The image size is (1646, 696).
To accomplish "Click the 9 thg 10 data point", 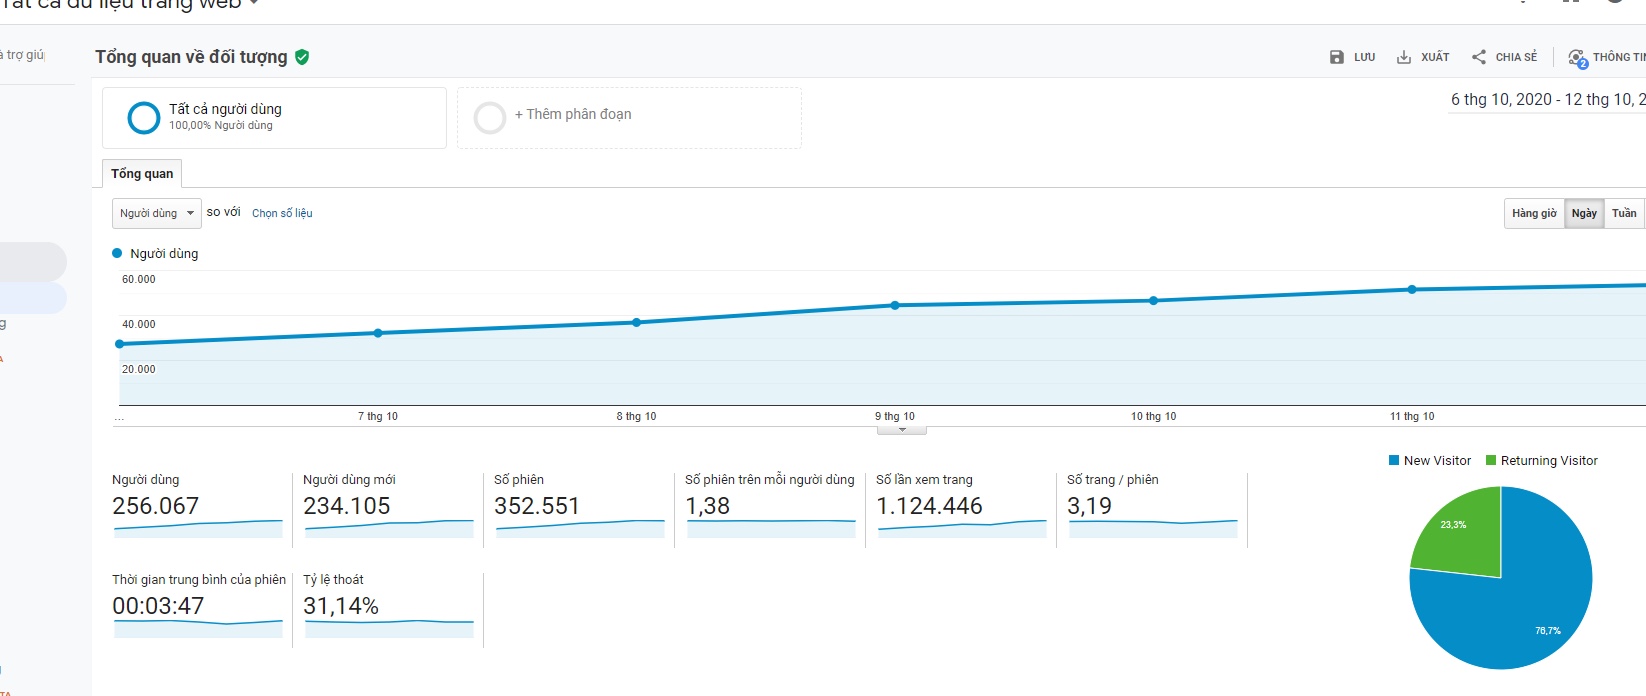I will [895, 305].
